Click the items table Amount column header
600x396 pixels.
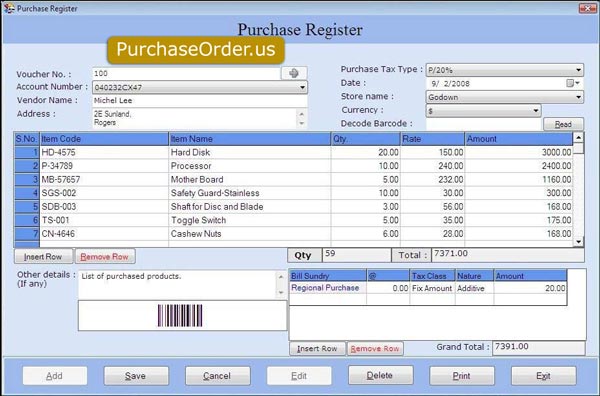pyautogui.click(x=518, y=139)
